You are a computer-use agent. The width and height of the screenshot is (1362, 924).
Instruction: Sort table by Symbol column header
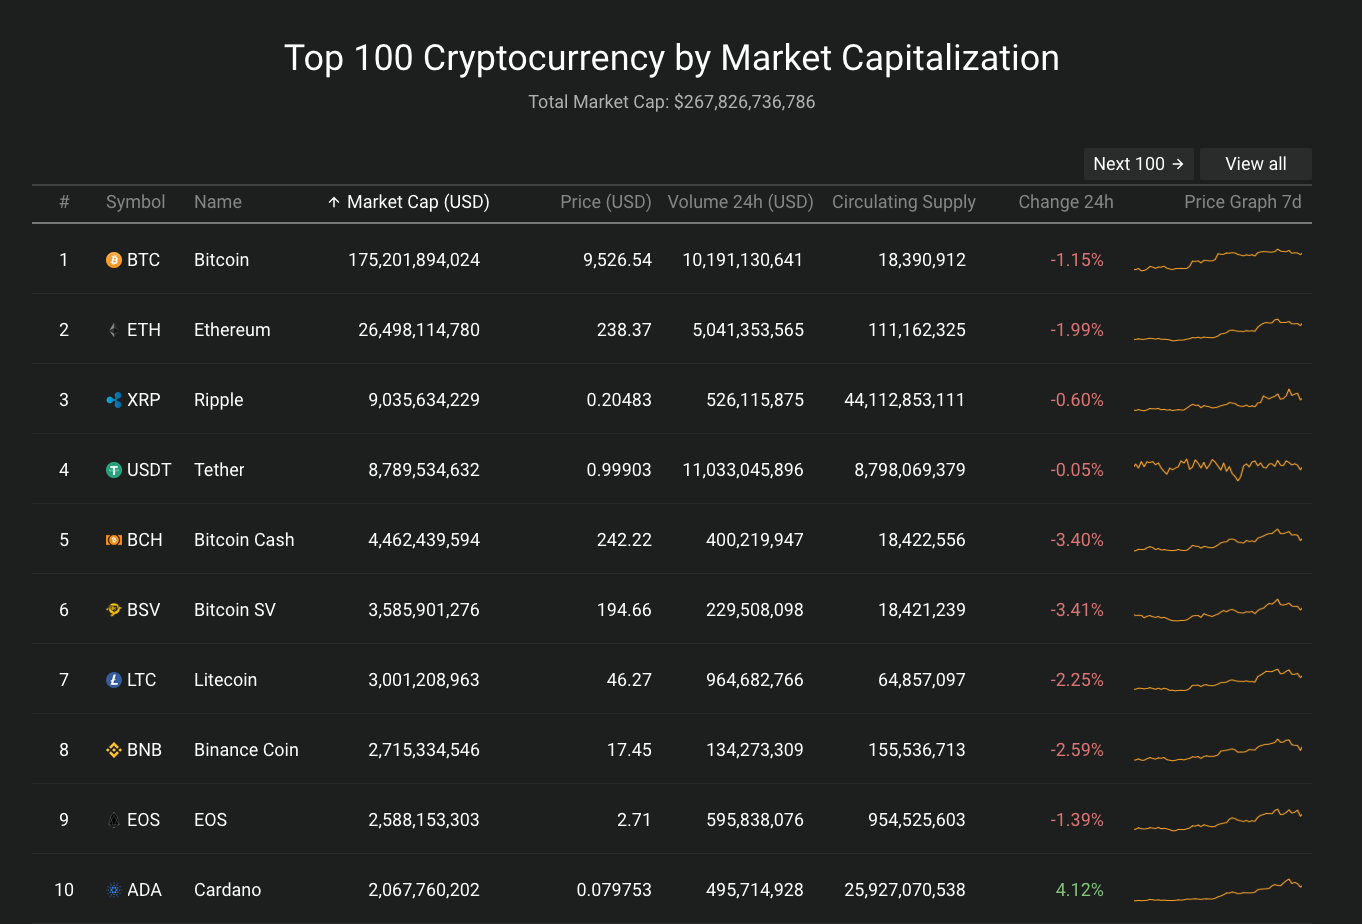[136, 202]
